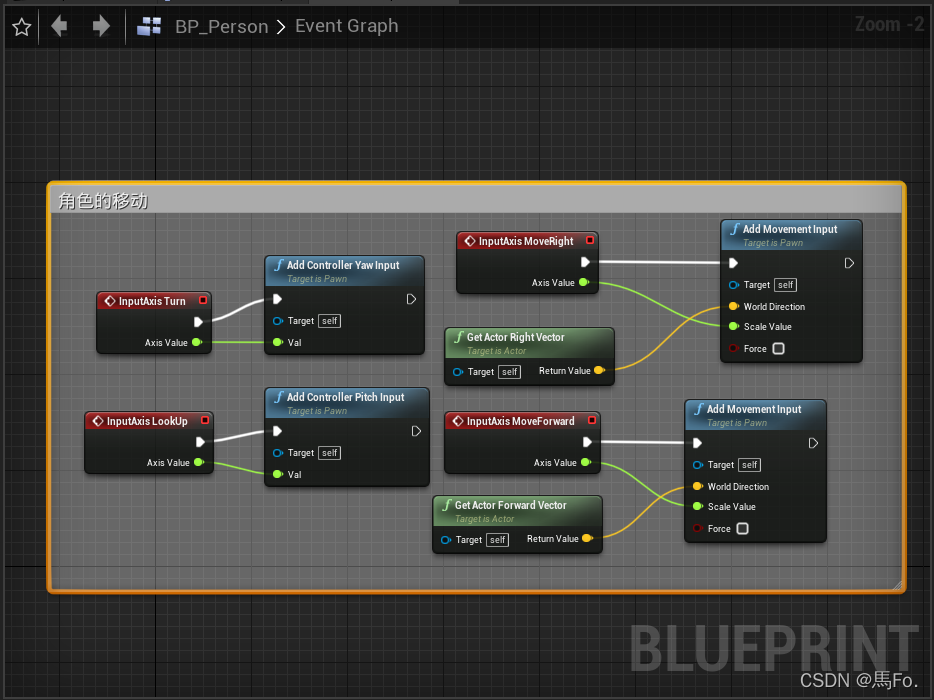Click the self Target value on Add Controller Pitch Input
This screenshot has height=700, width=934.
tap(329, 453)
